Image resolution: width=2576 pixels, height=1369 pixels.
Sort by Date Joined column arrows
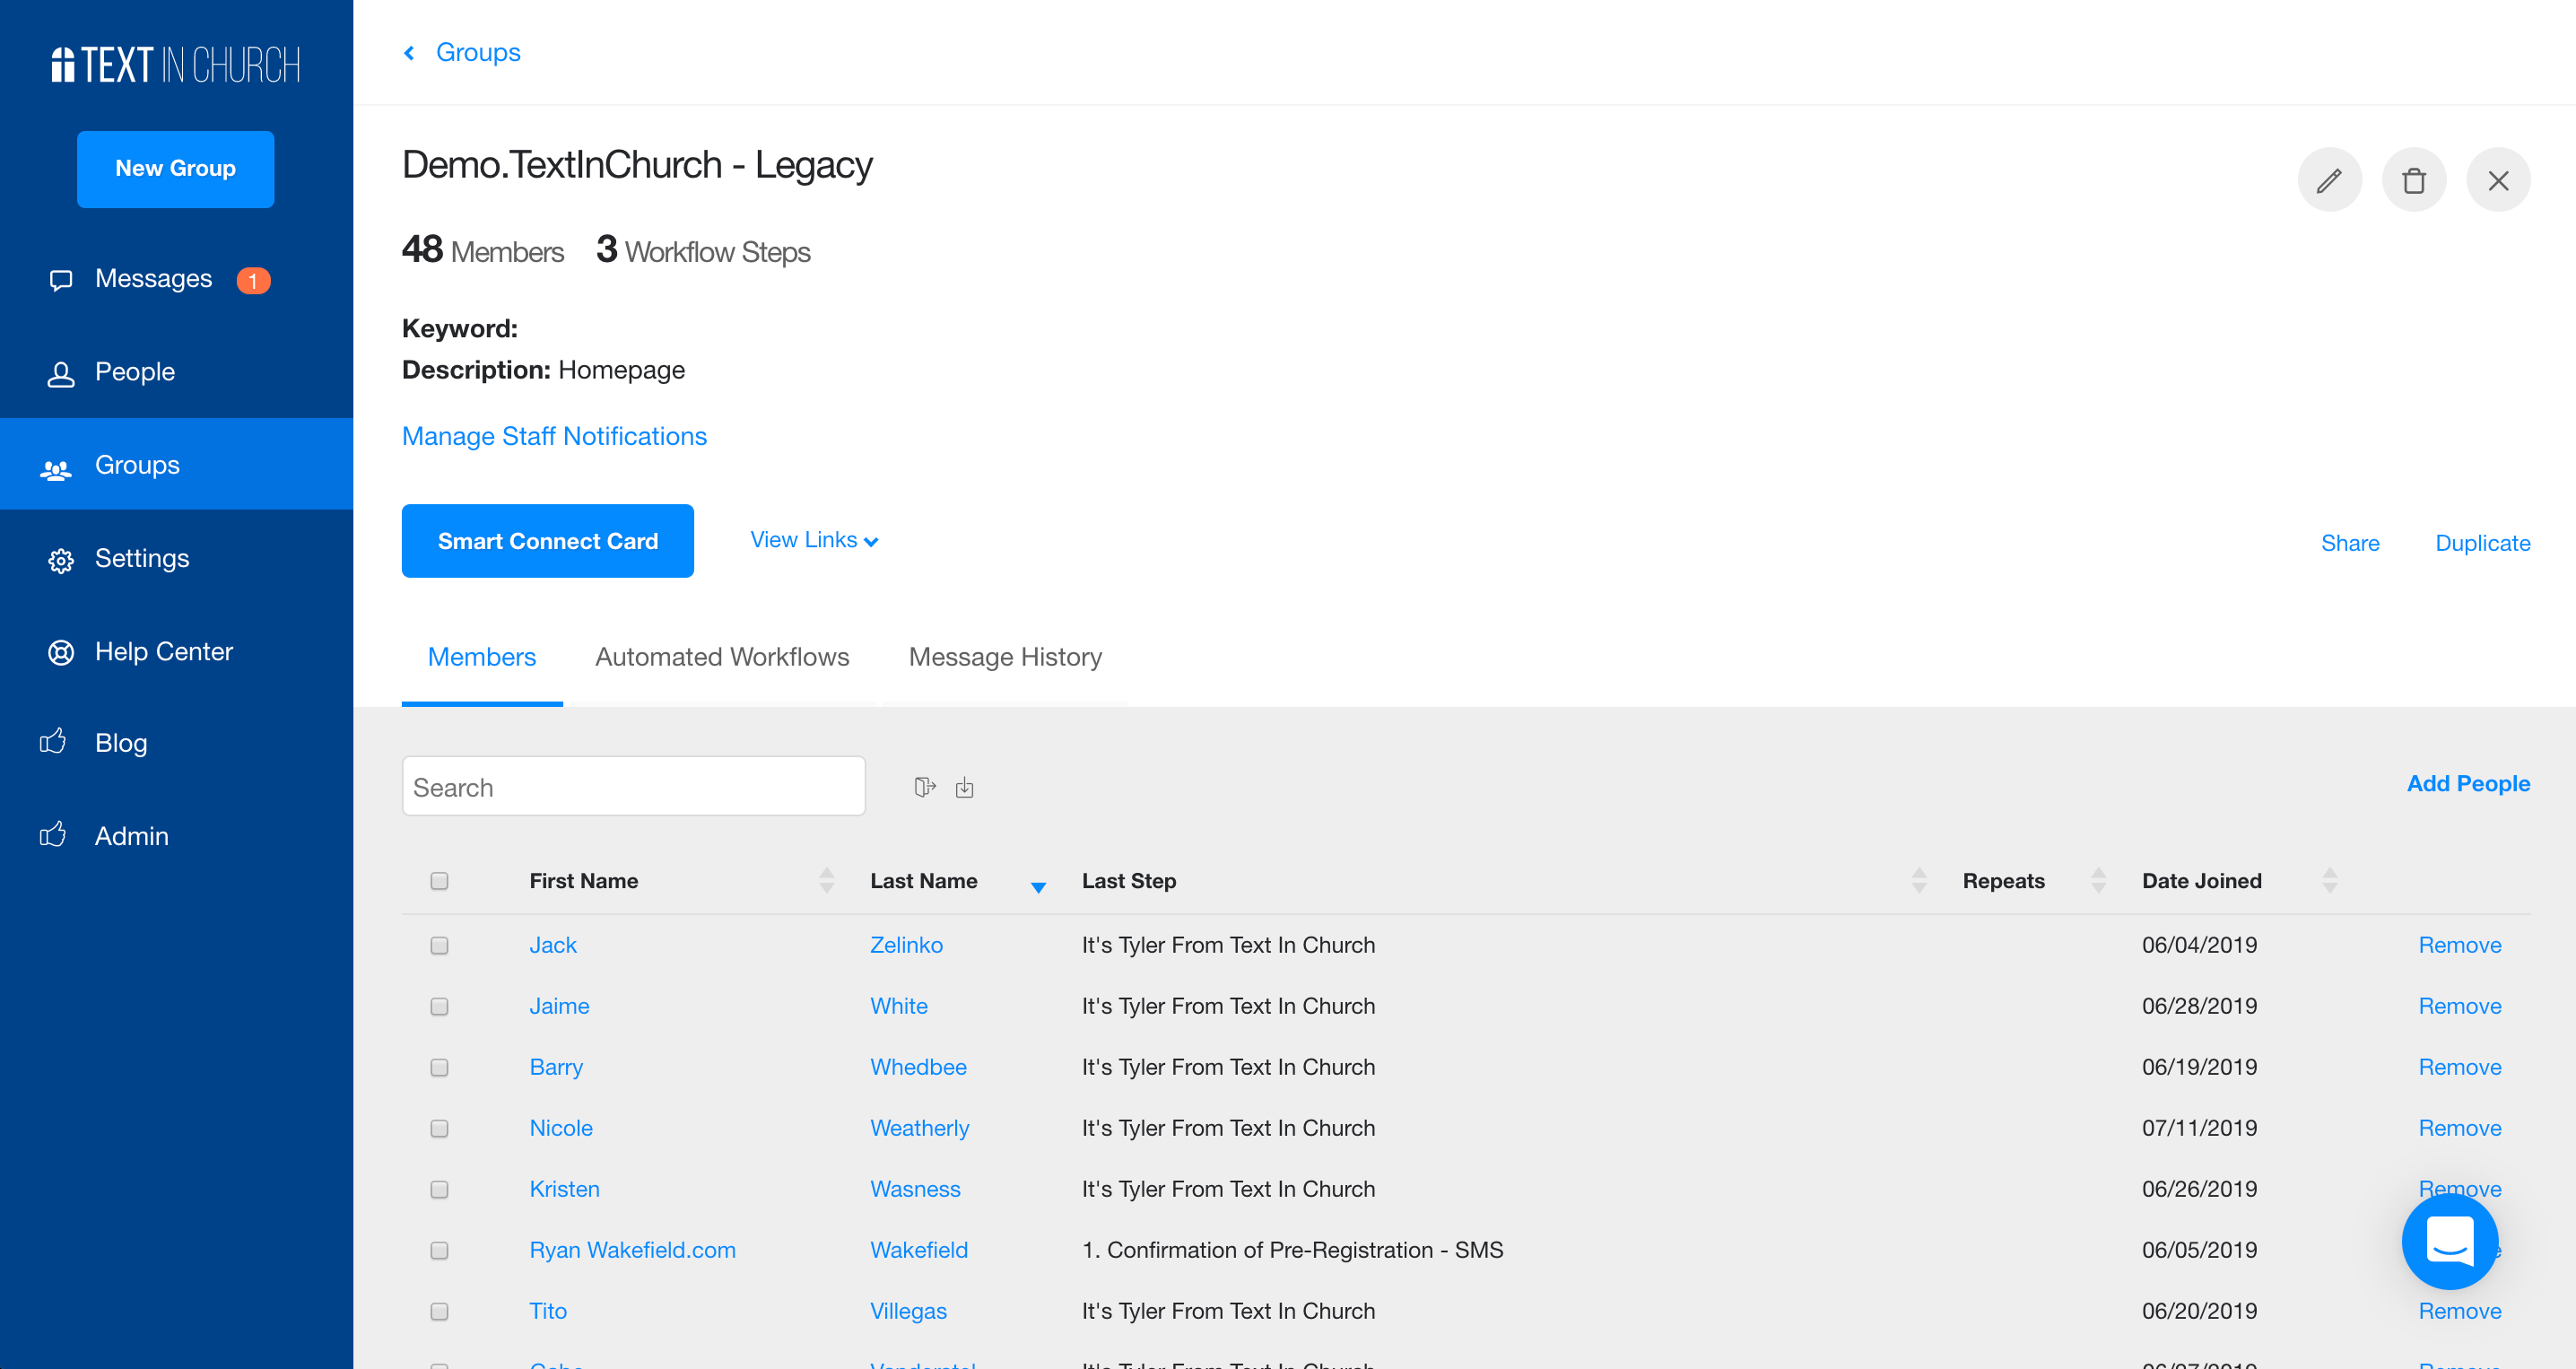pyautogui.click(x=2329, y=880)
